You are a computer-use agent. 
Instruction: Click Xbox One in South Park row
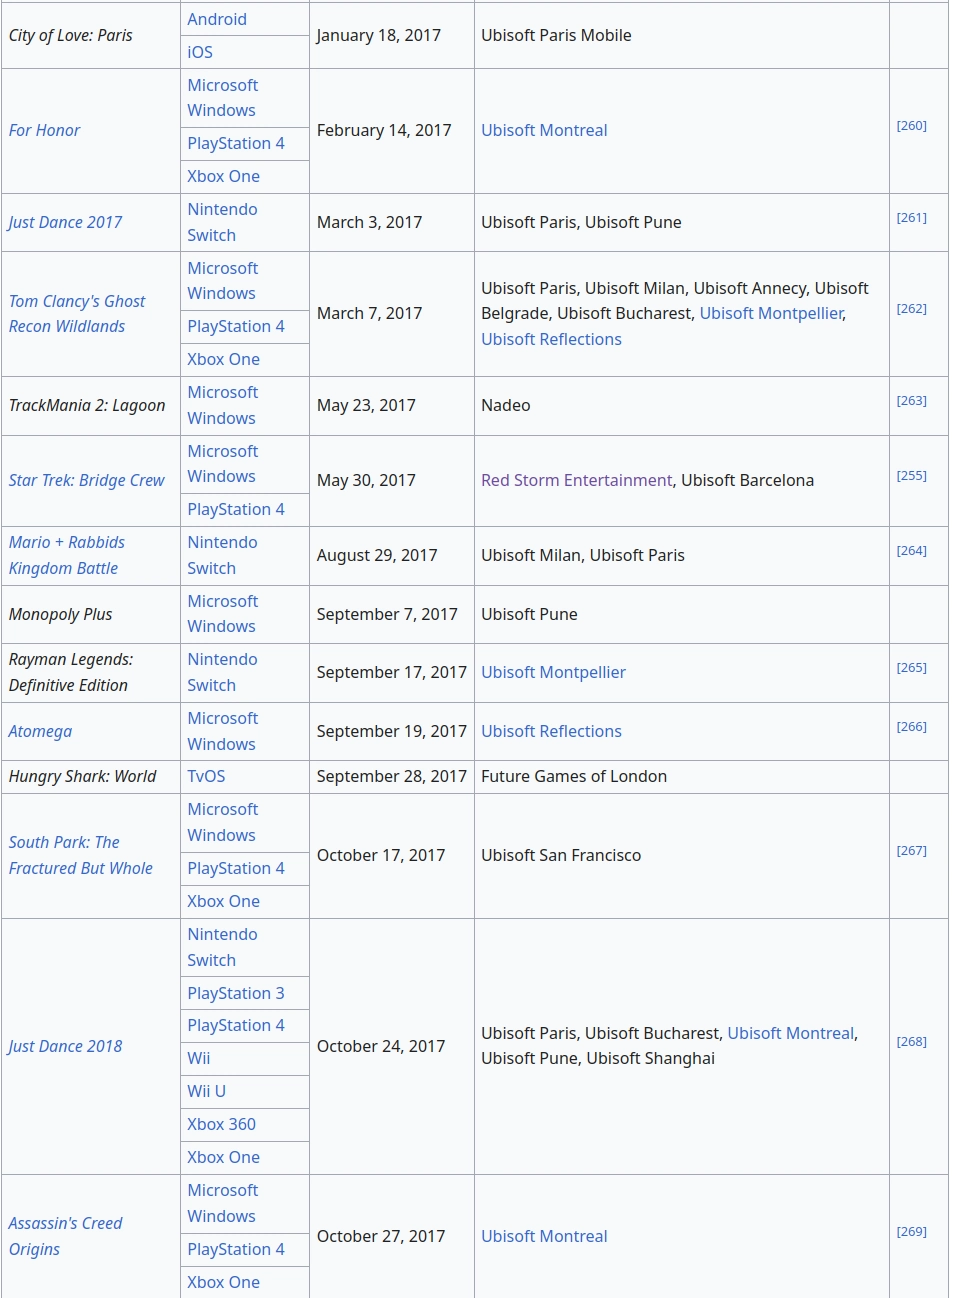click(x=223, y=901)
